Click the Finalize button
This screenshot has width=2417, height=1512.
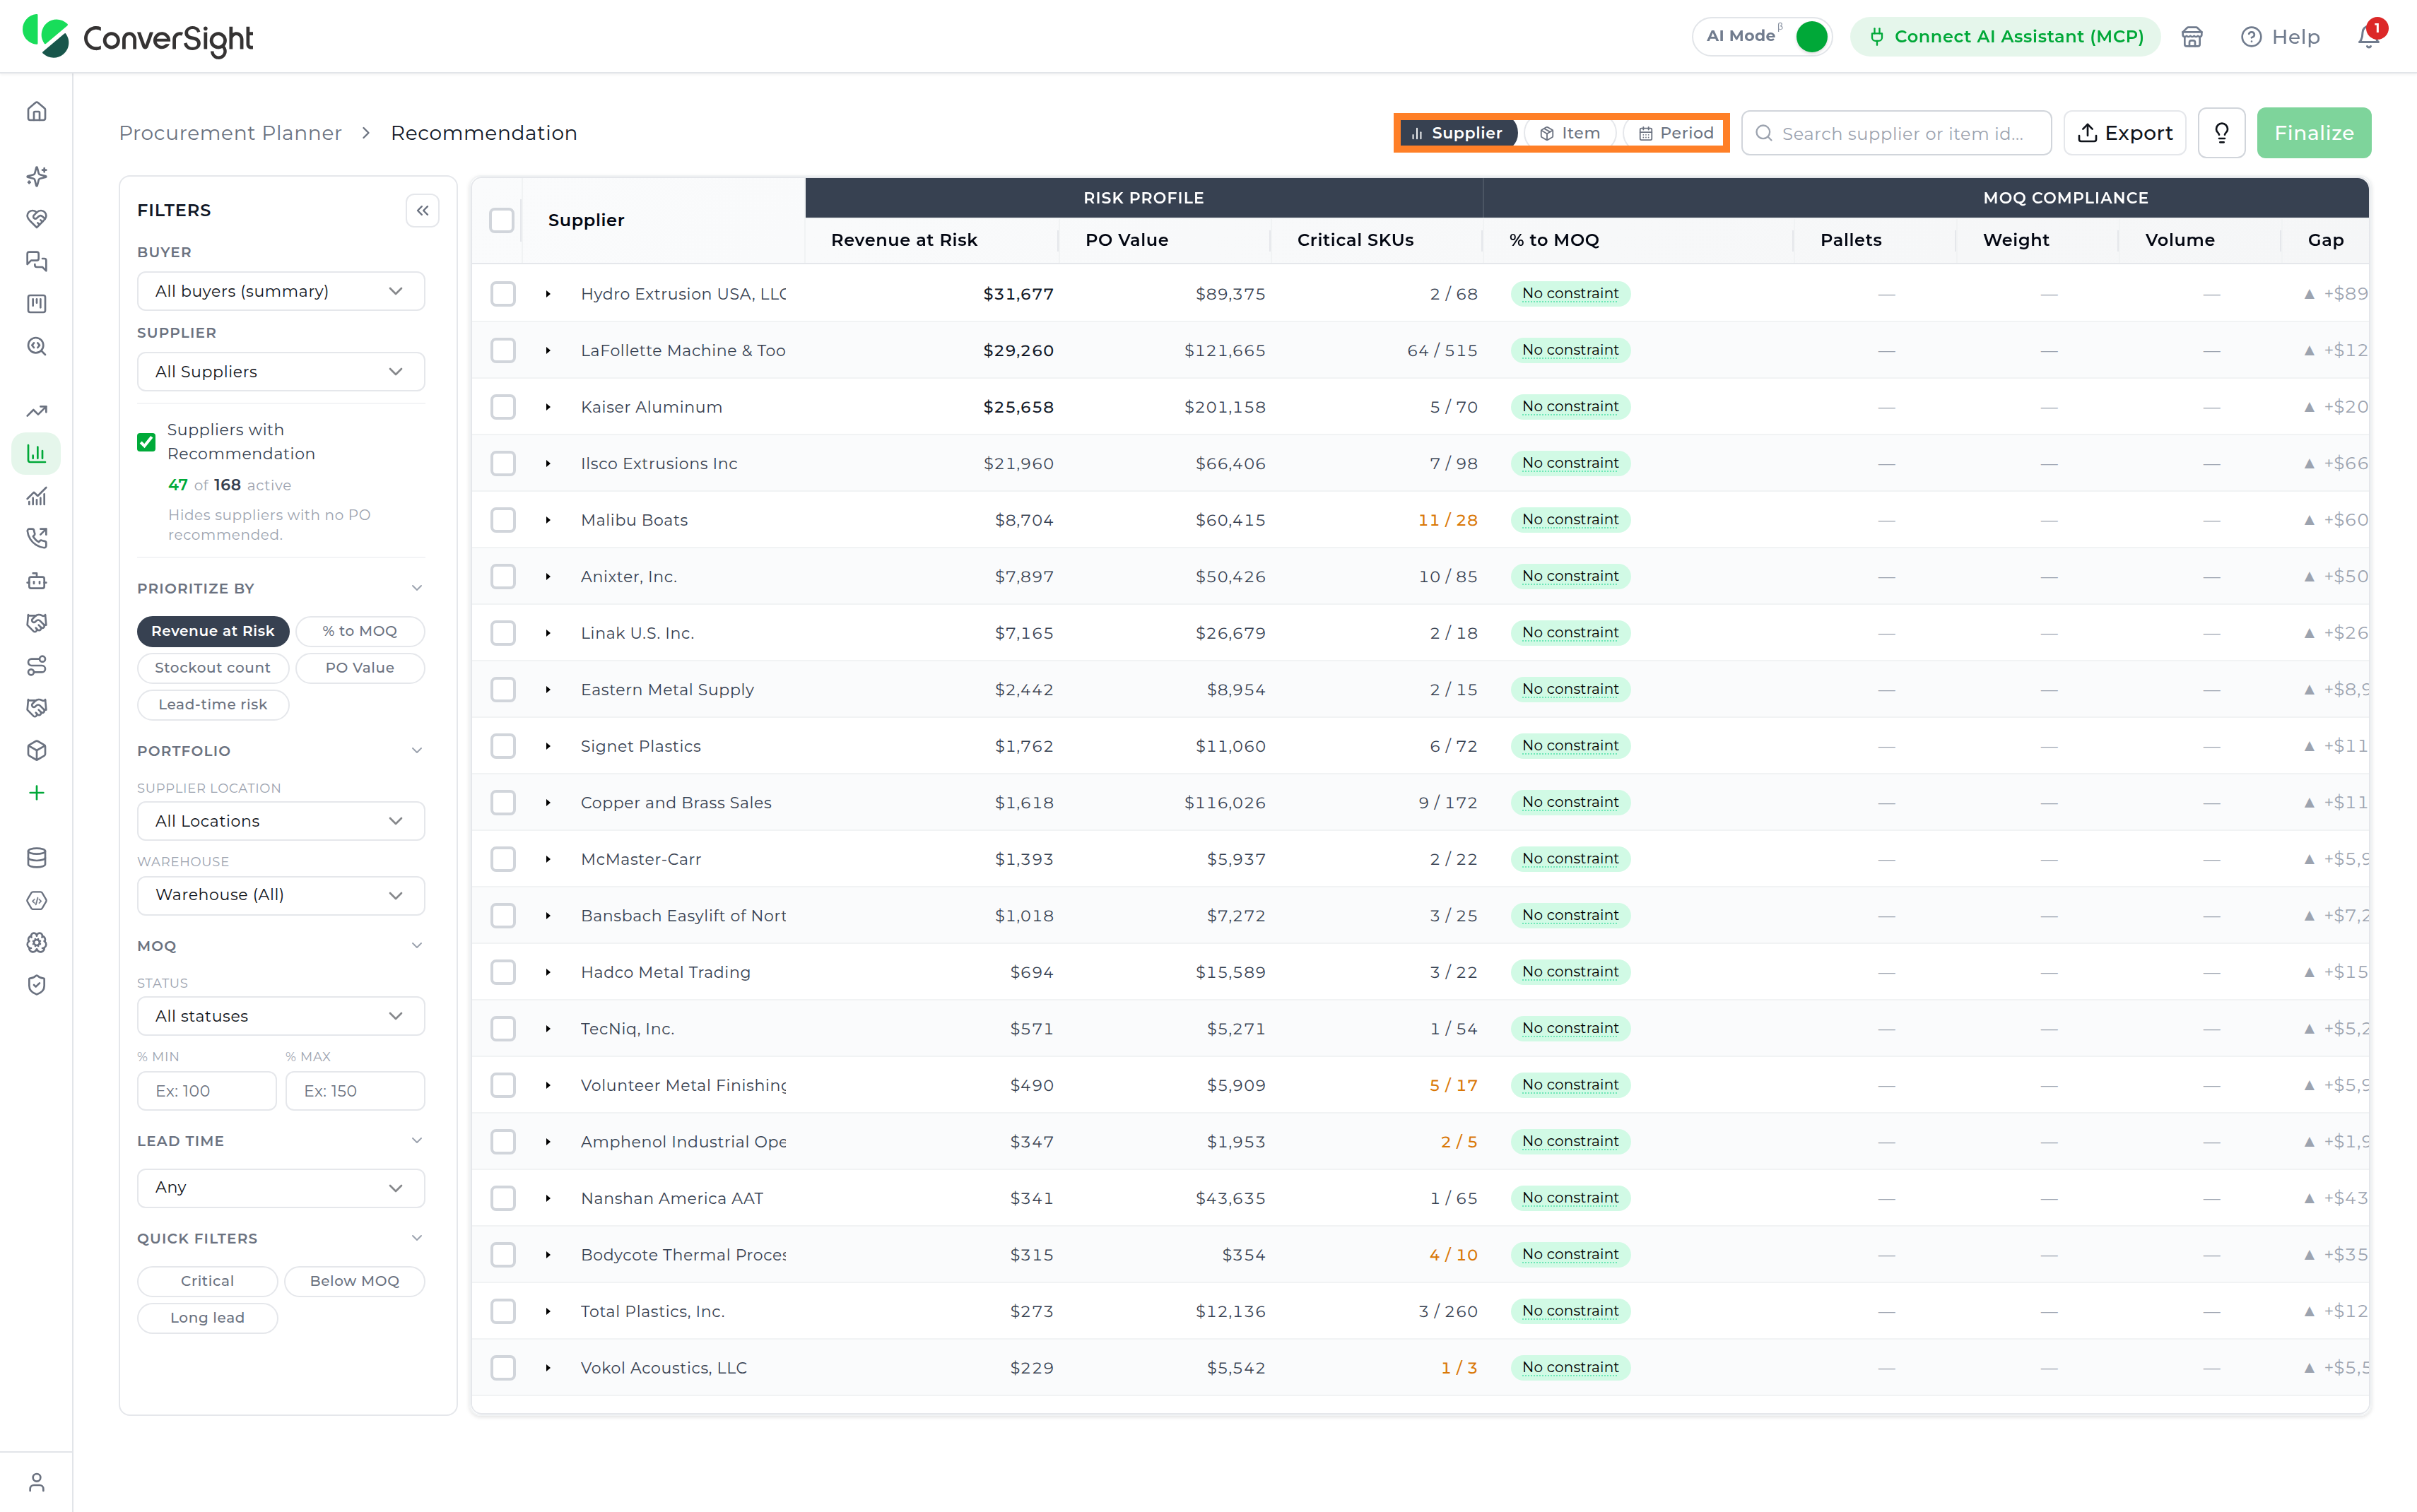[2314, 133]
